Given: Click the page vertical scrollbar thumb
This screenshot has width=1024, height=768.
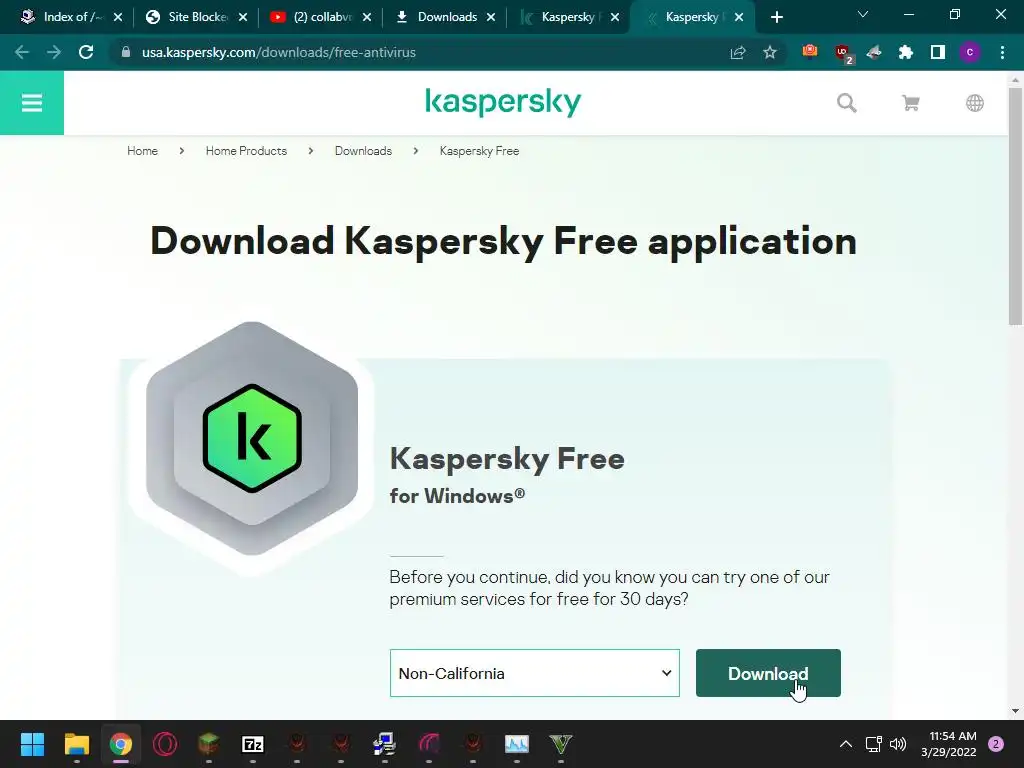Looking at the screenshot, I should [x=1015, y=206].
